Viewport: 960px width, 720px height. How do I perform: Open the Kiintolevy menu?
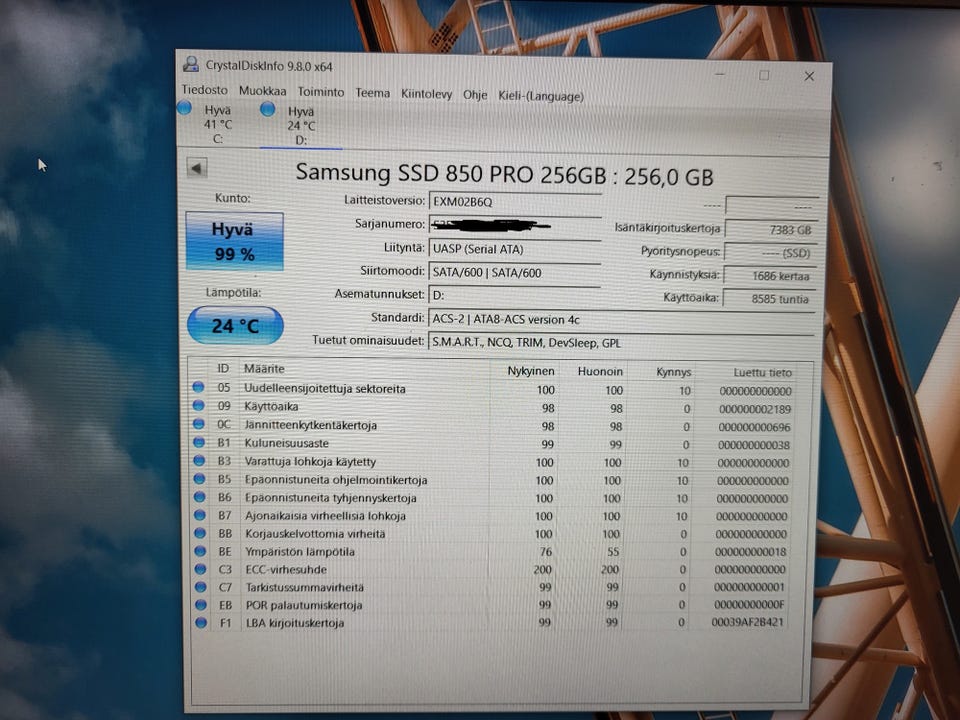click(x=427, y=94)
